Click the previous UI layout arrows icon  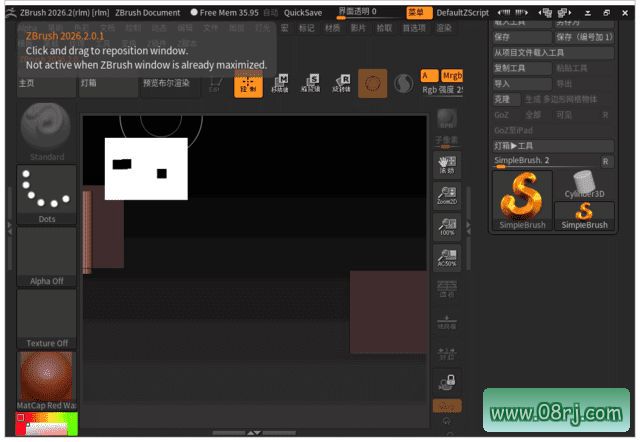point(504,13)
